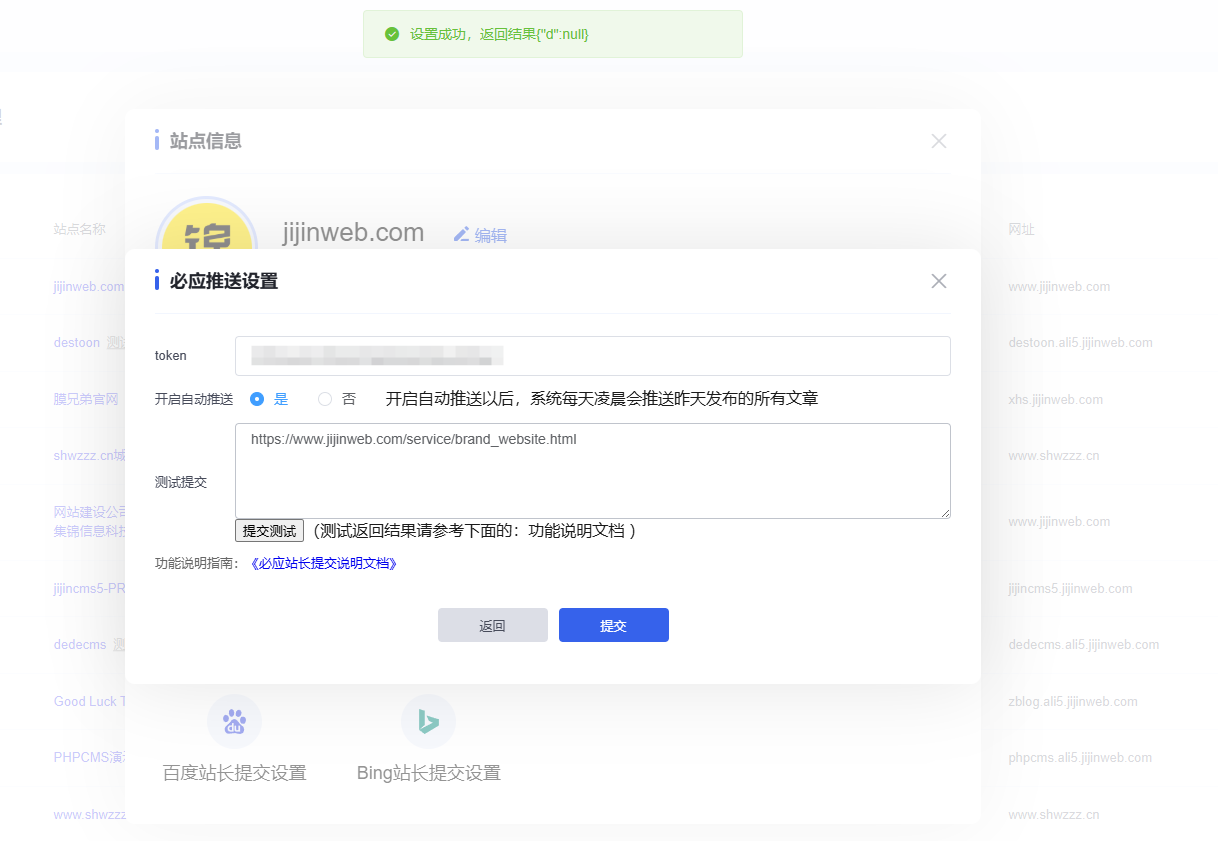Viewport: 1218px width, 841px height.
Task: Click the 网址 column header
Action: [x=1021, y=229]
